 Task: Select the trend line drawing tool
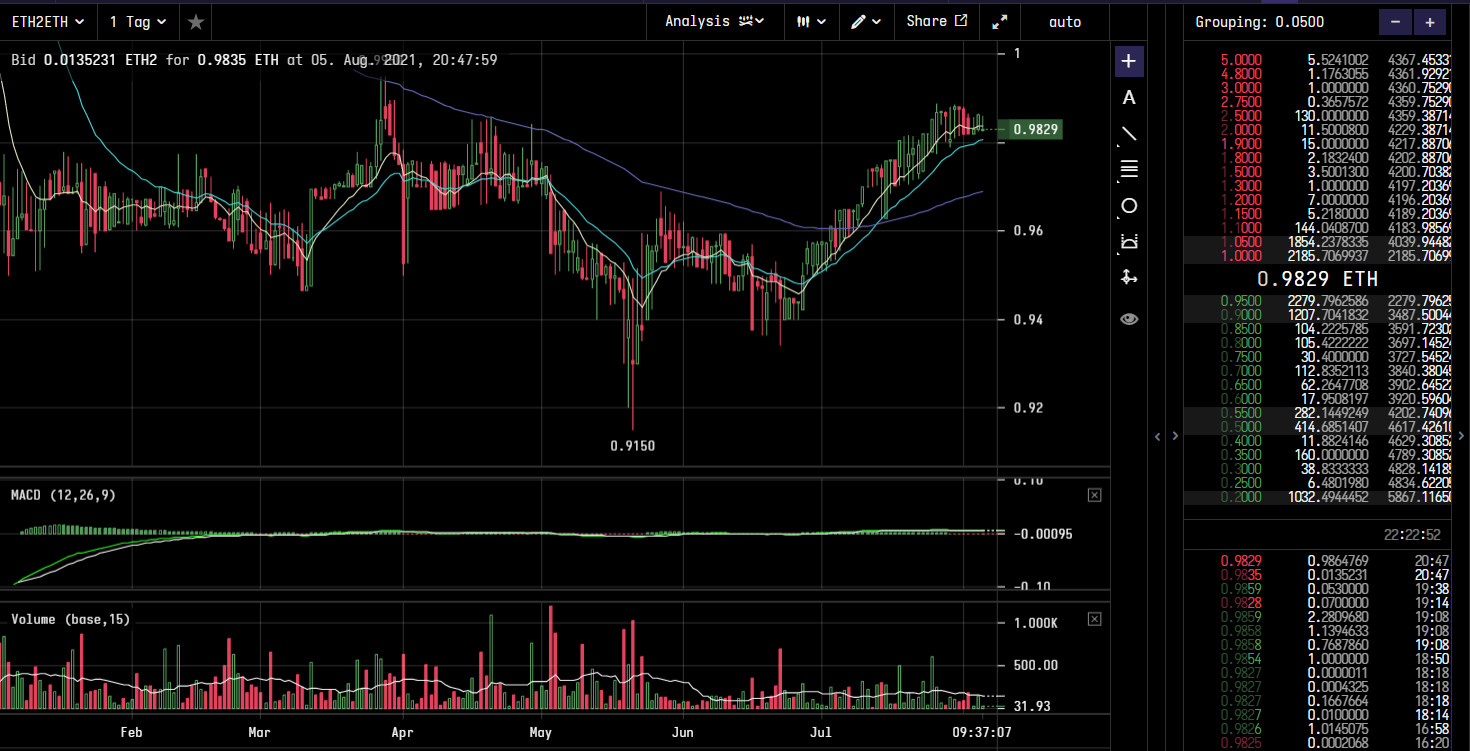pyautogui.click(x=1129, y=134)
